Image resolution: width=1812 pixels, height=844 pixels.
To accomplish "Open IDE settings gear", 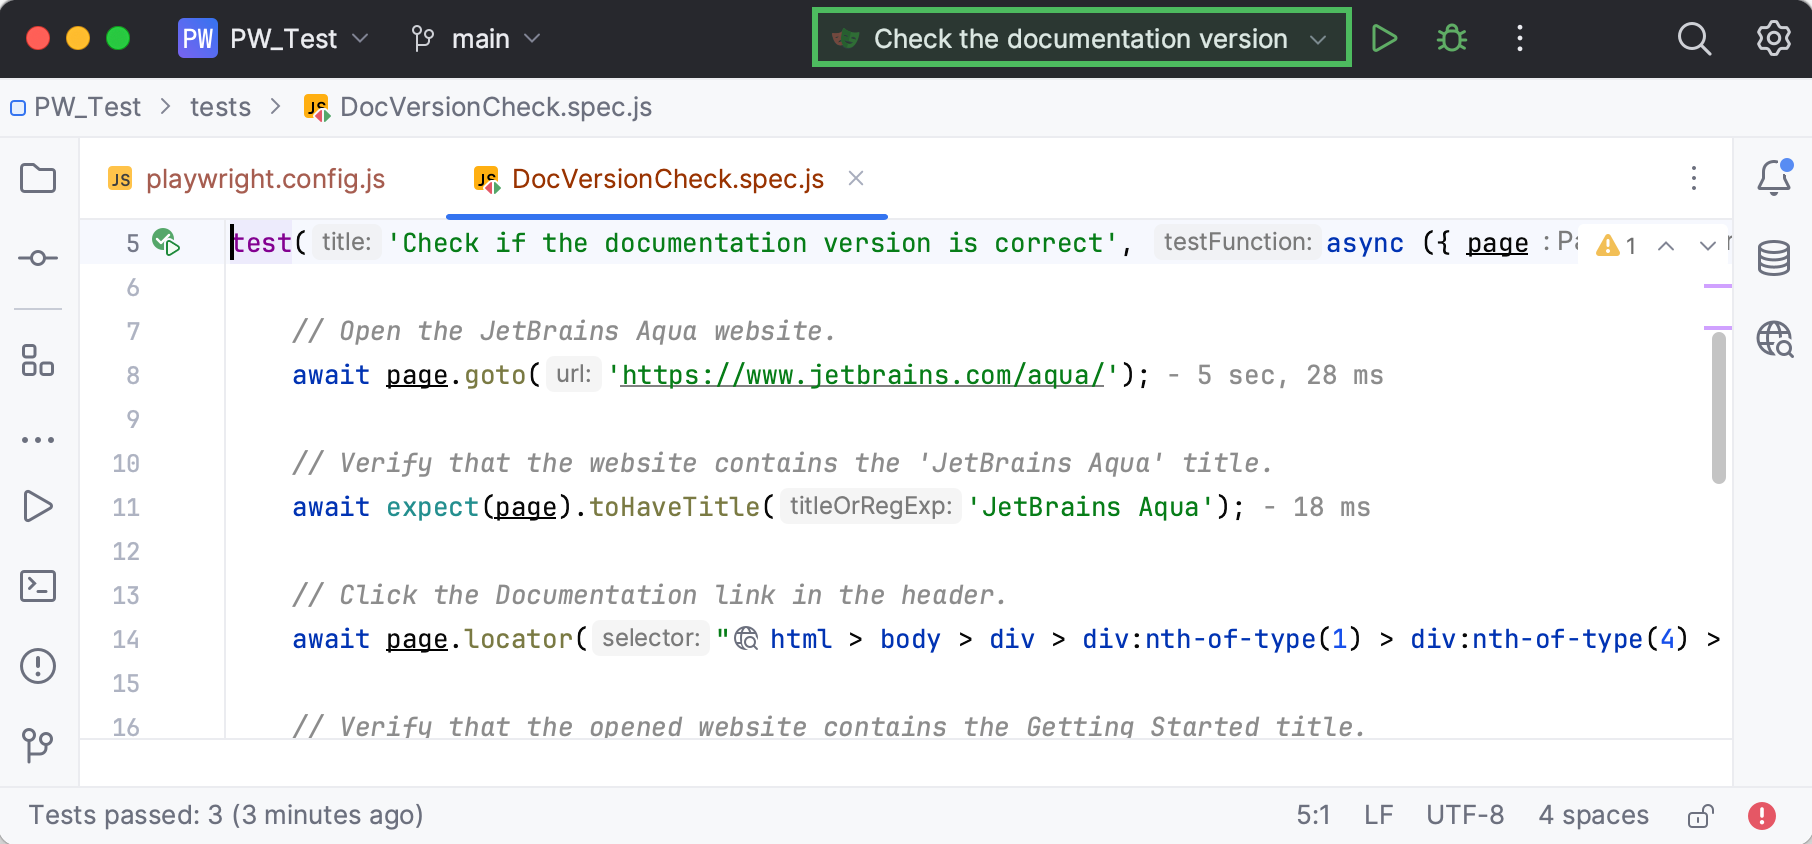I will point(1773,38).
